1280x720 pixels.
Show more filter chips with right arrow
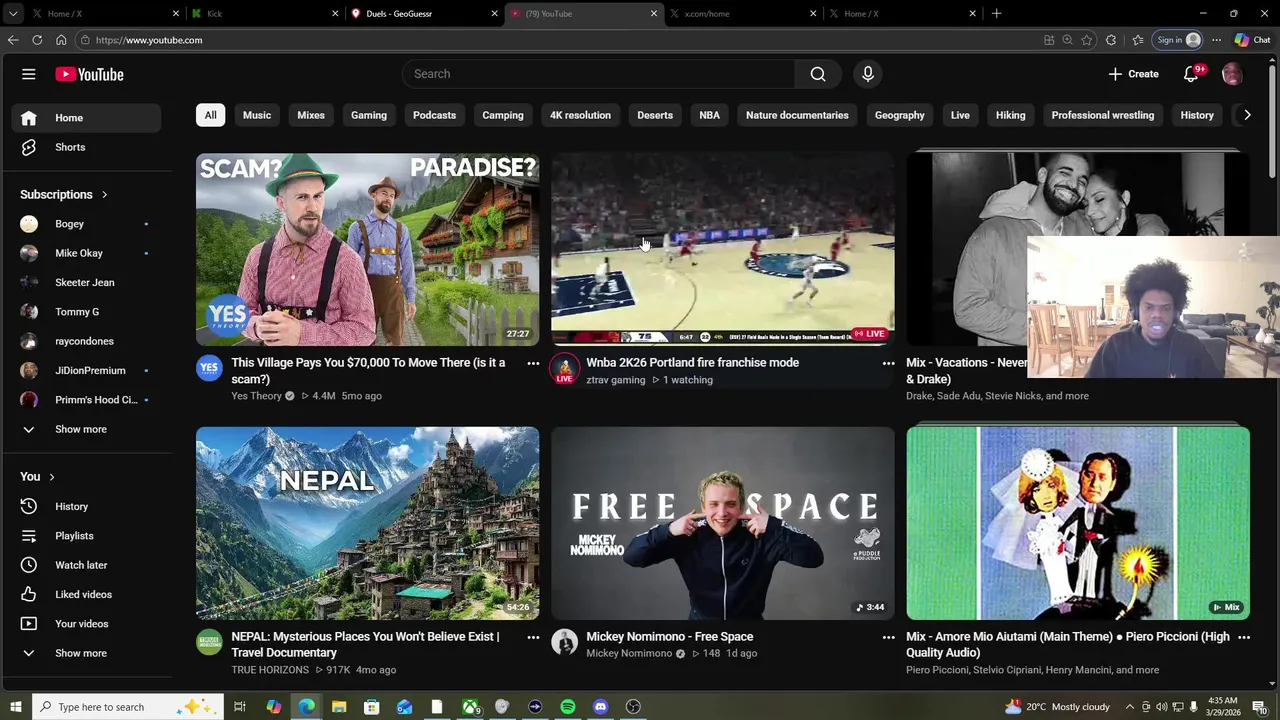[1247, 115]
